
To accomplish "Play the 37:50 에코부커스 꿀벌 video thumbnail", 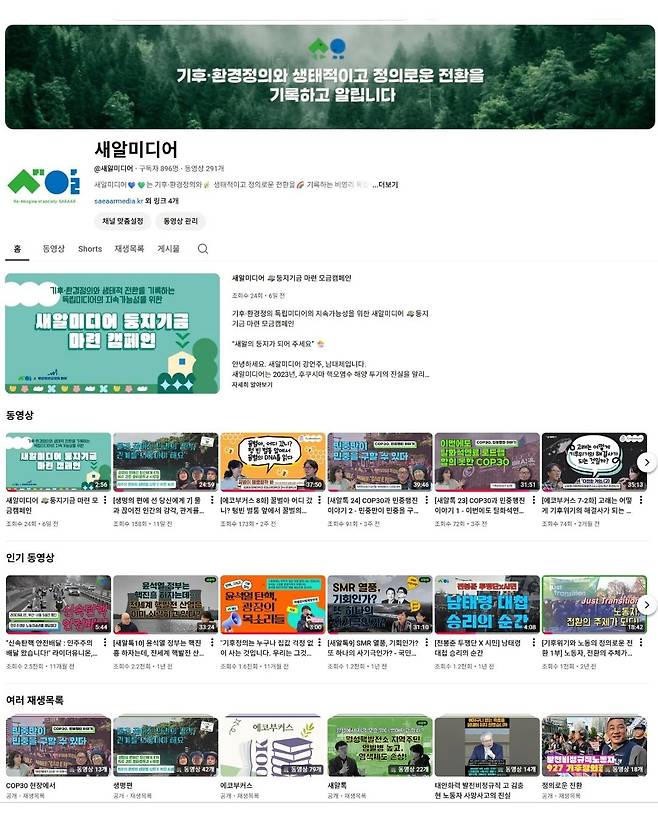I will tap(273, 462).
